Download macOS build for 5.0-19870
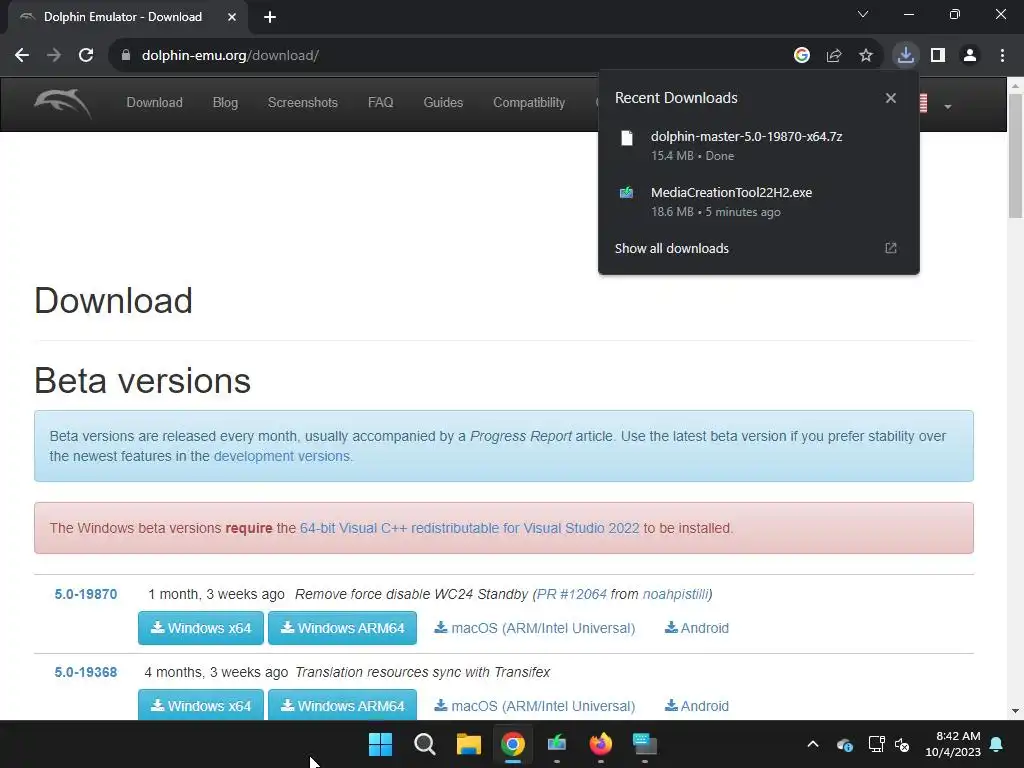The image size is (1024, 768). [x=535, y=628]
